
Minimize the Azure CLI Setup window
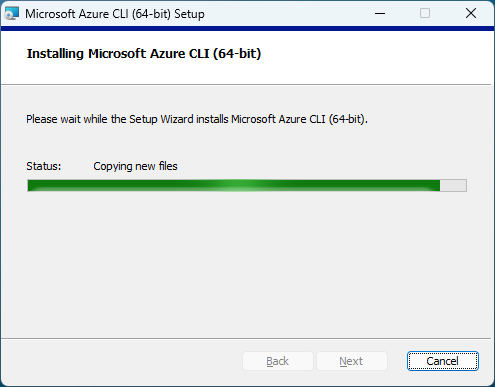(x=380, y=13)
